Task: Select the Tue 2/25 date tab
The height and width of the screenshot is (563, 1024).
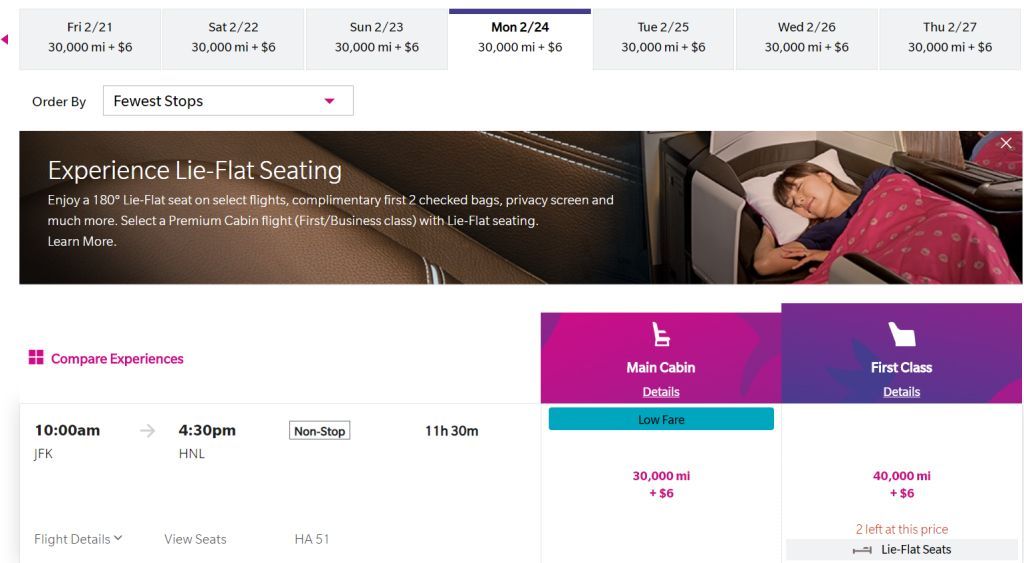Action: 663,39
